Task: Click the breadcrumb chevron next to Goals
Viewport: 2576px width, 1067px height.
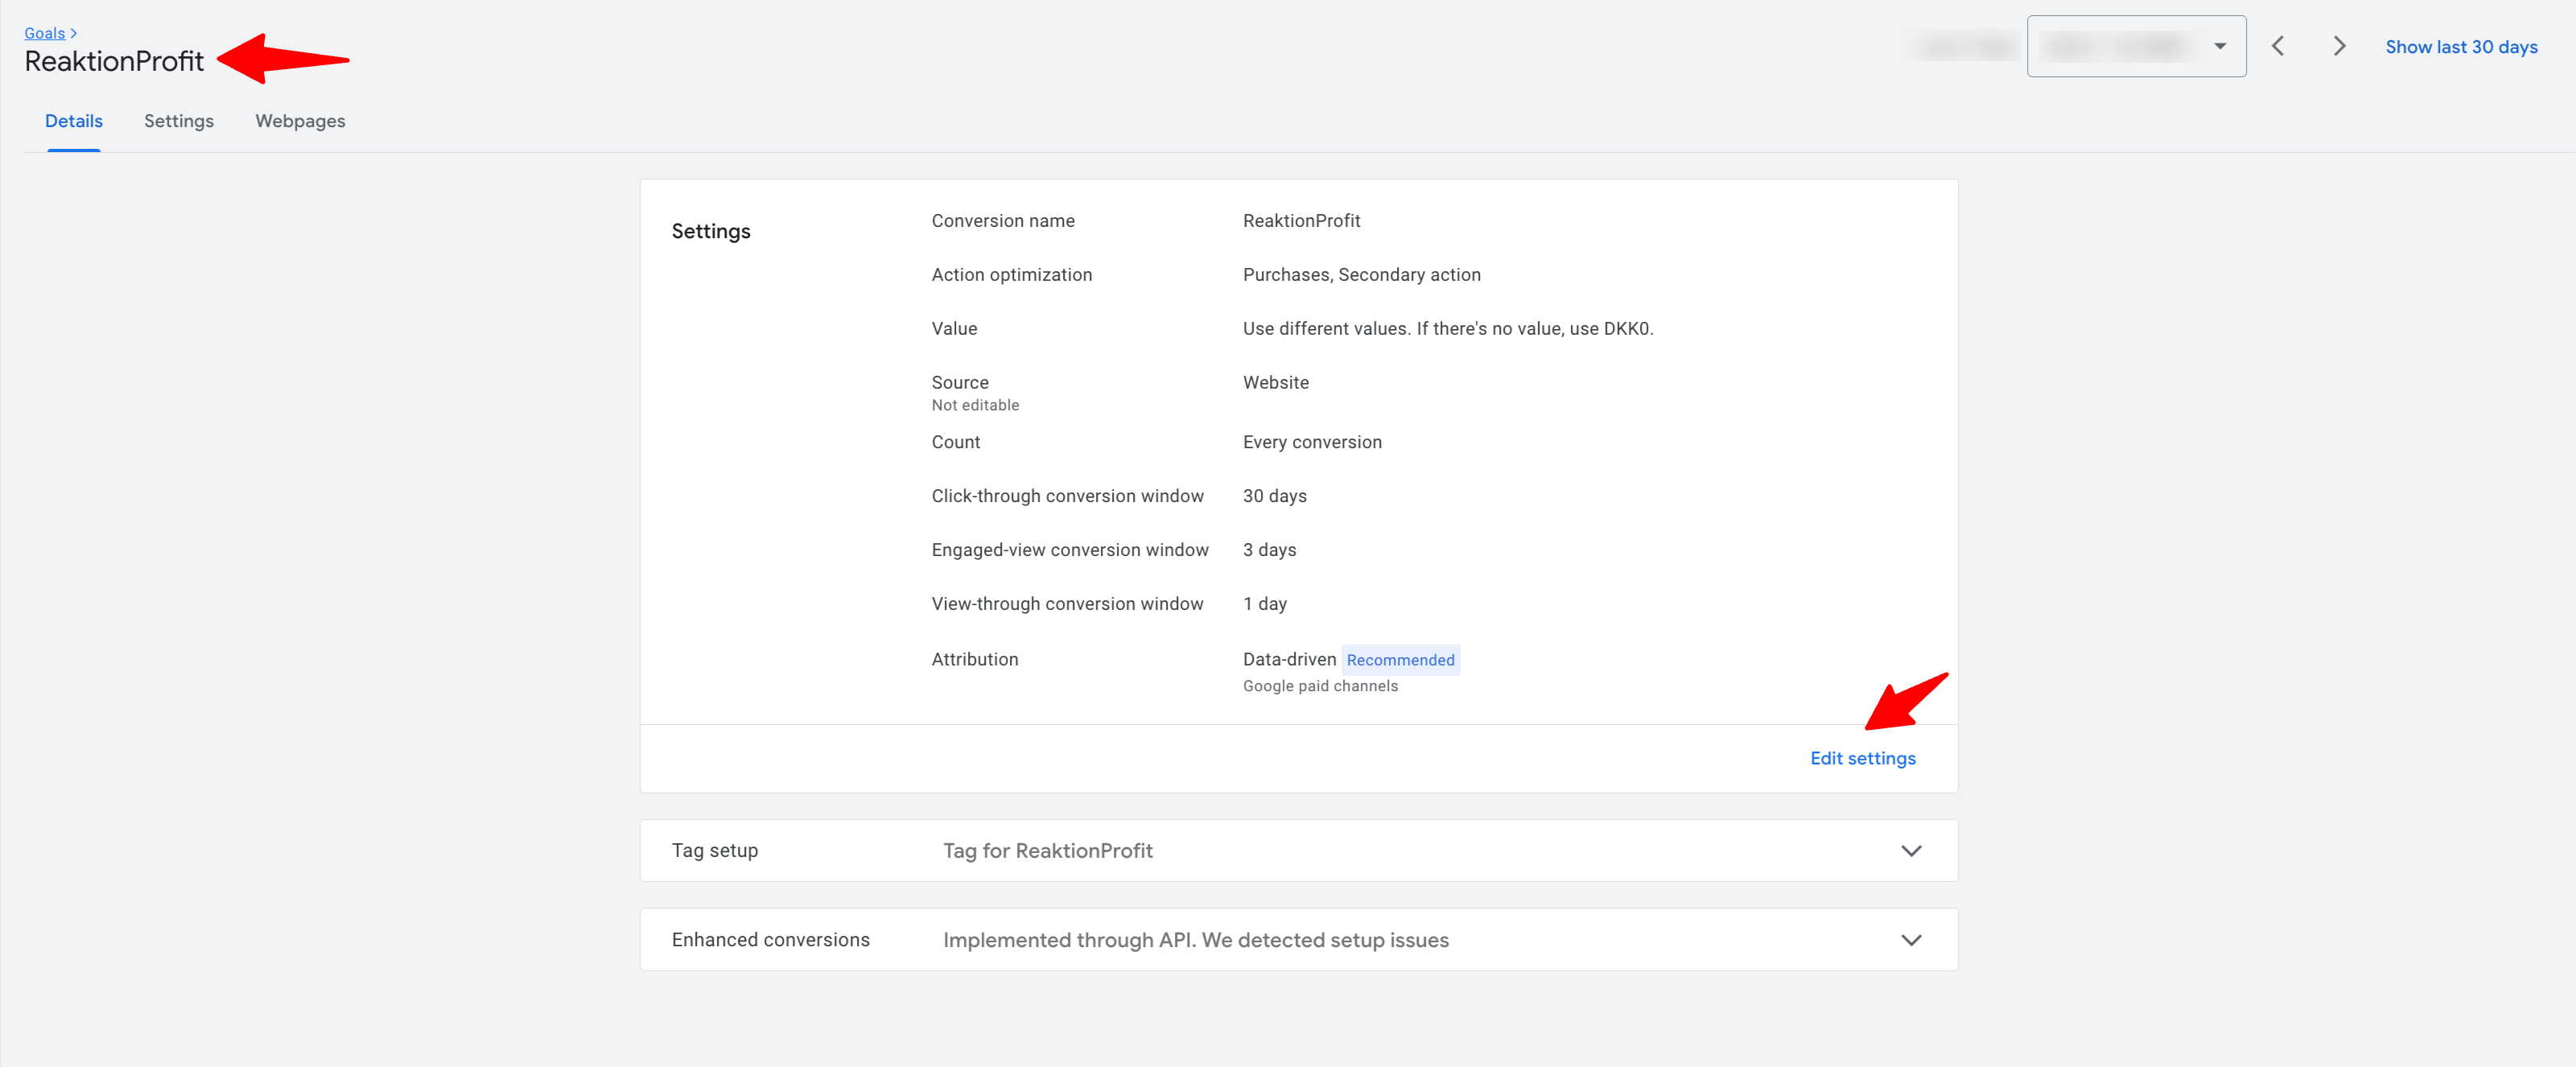Action: tap(74, 33)
